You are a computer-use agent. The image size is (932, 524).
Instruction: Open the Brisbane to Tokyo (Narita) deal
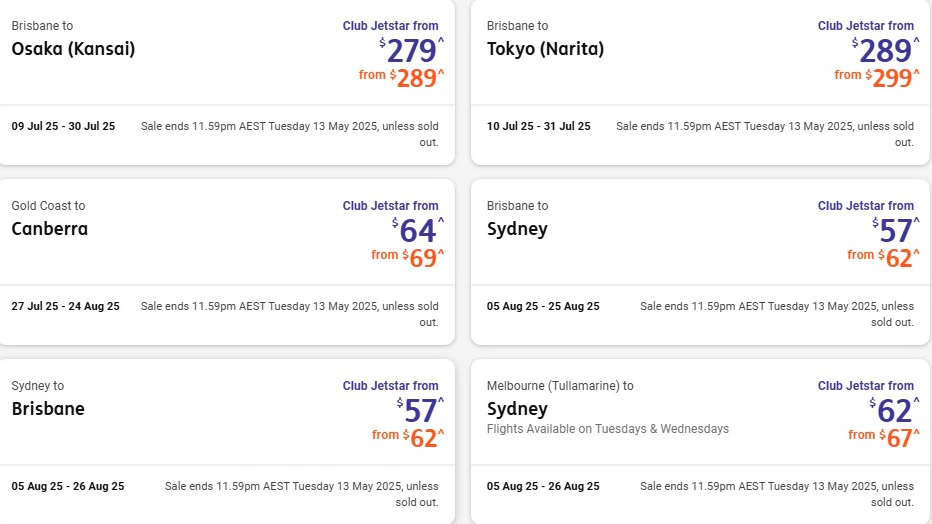(x=700, y=82)
